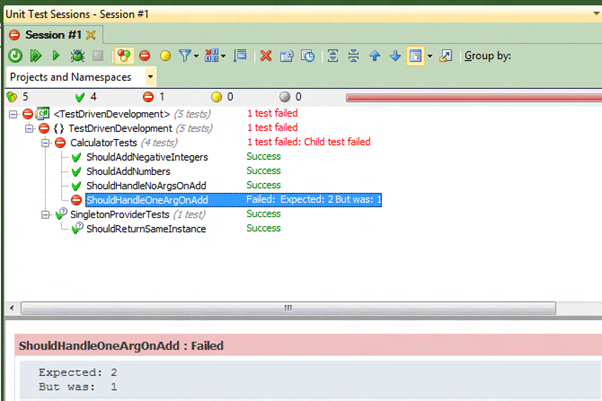602x401 pixels.
Task: Open the output layout dropdown arrow
Action: click(430, 56)
